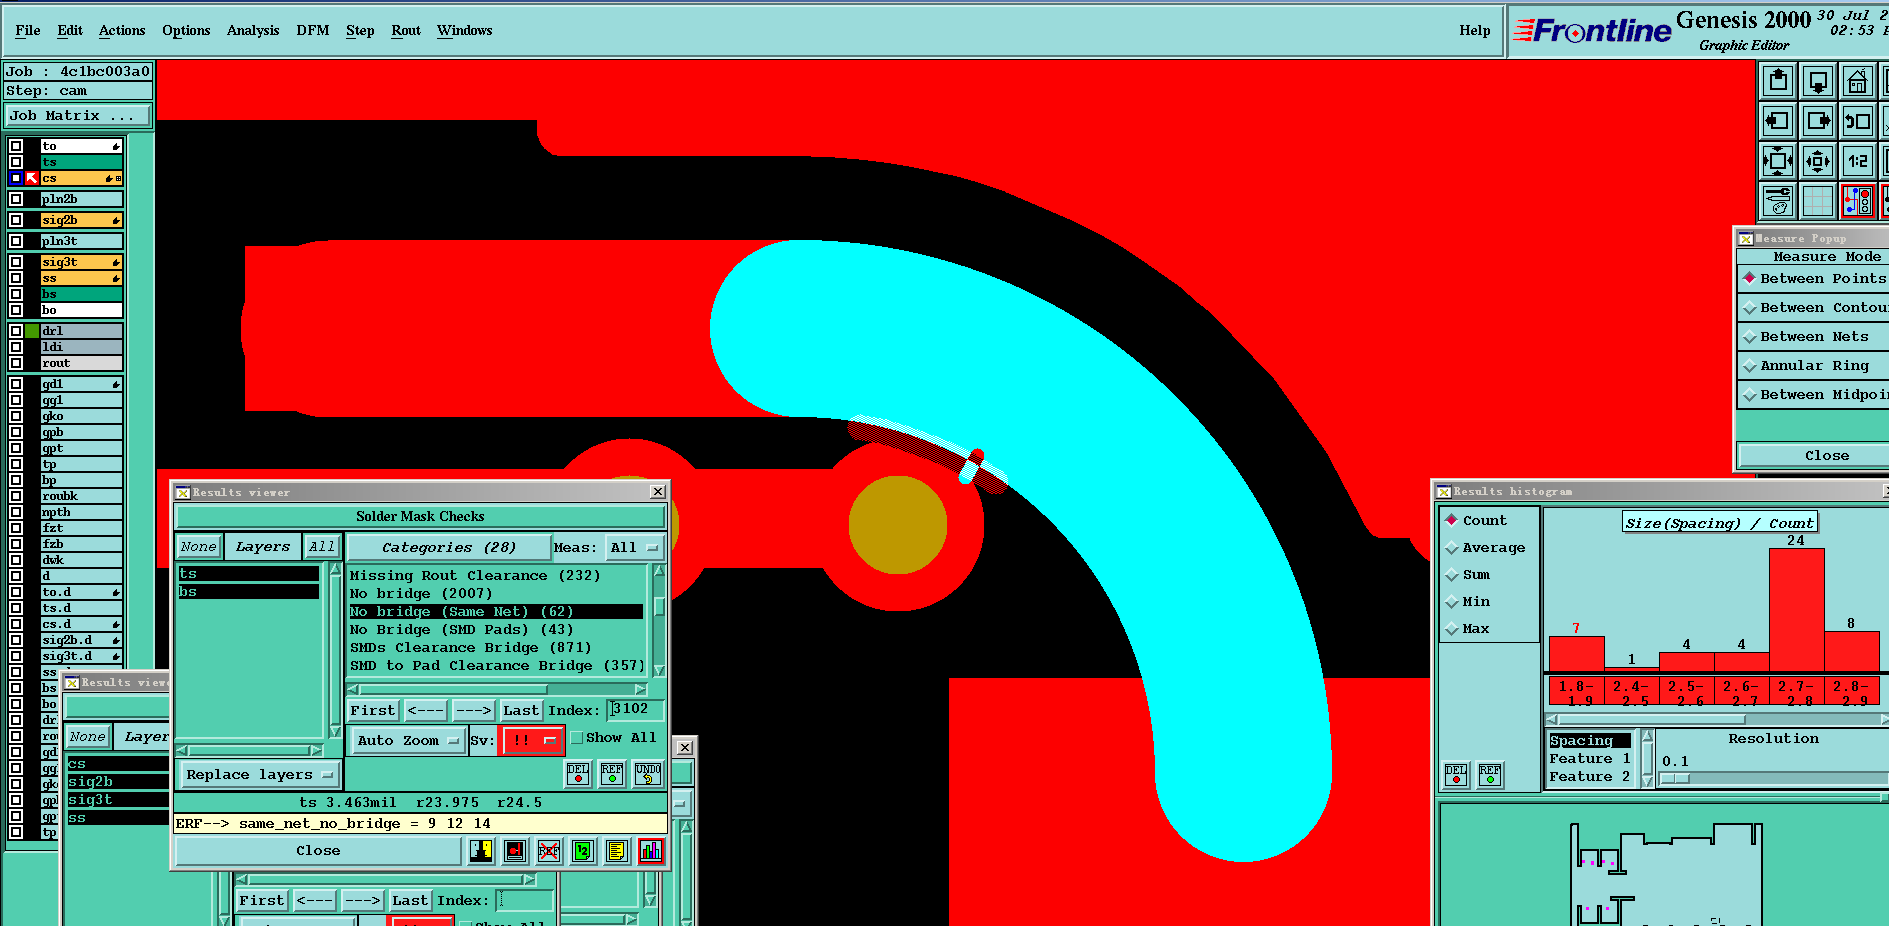The image size is (1889, 926).
Task: Open the Rout menu
Action: [406, 31]
